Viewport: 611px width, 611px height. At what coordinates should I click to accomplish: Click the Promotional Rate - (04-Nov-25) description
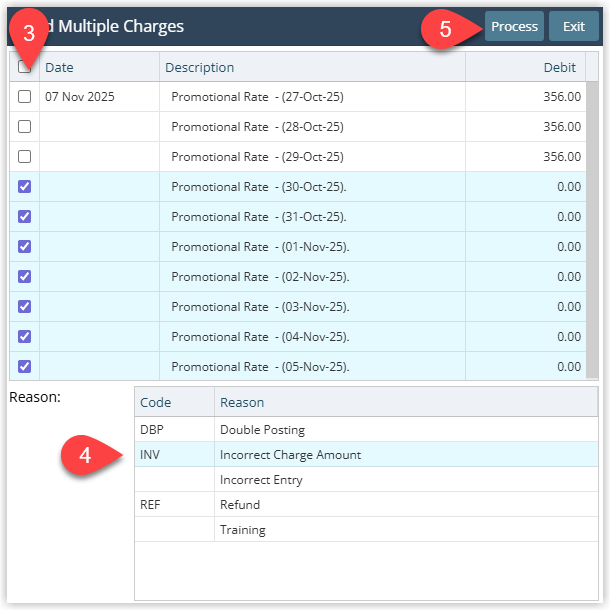coord(260,336)
